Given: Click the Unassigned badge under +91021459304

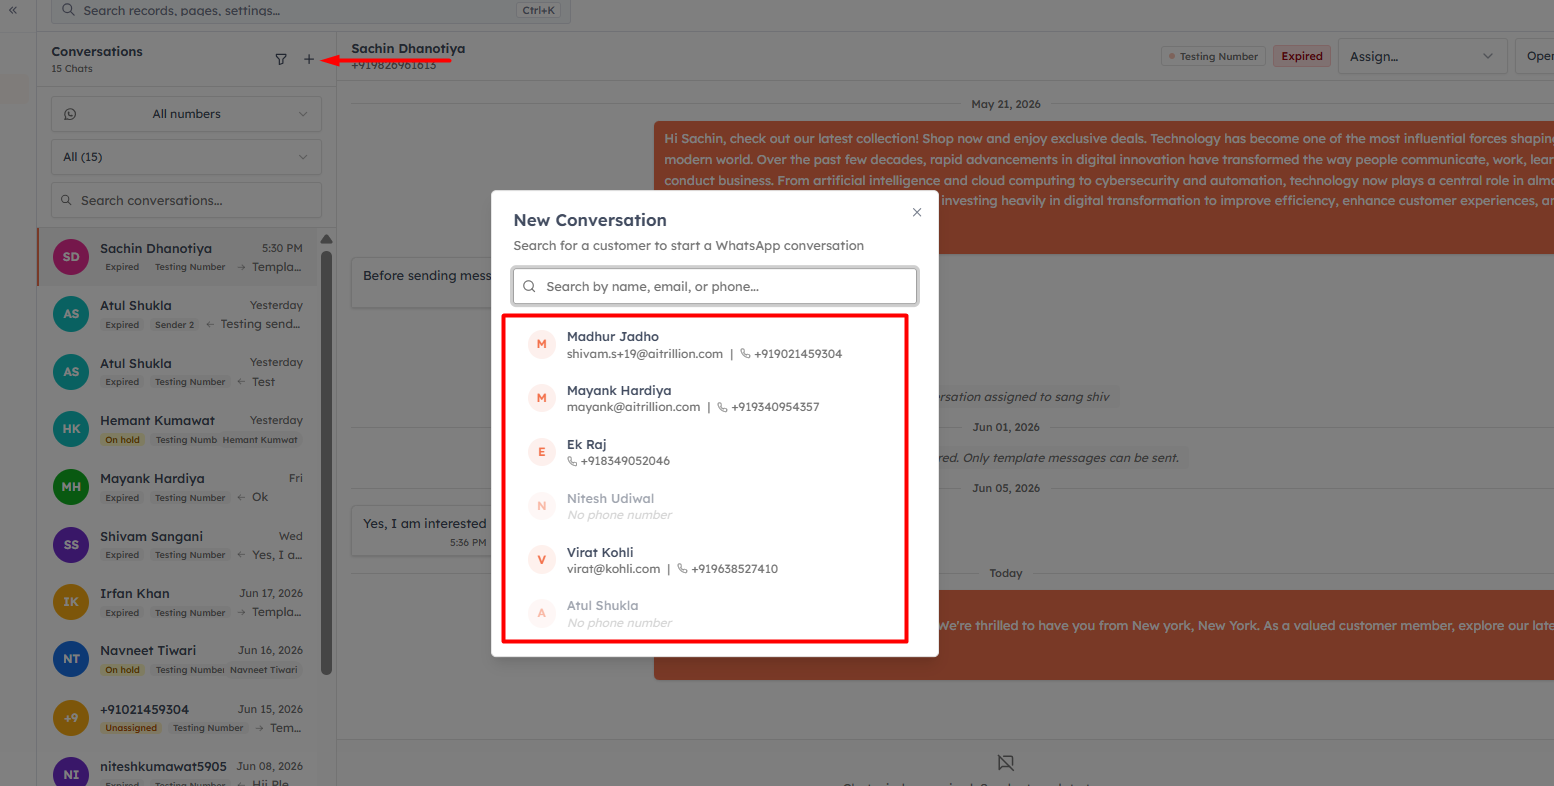Looking at the screenshot, I should click(x=131, y=728).
